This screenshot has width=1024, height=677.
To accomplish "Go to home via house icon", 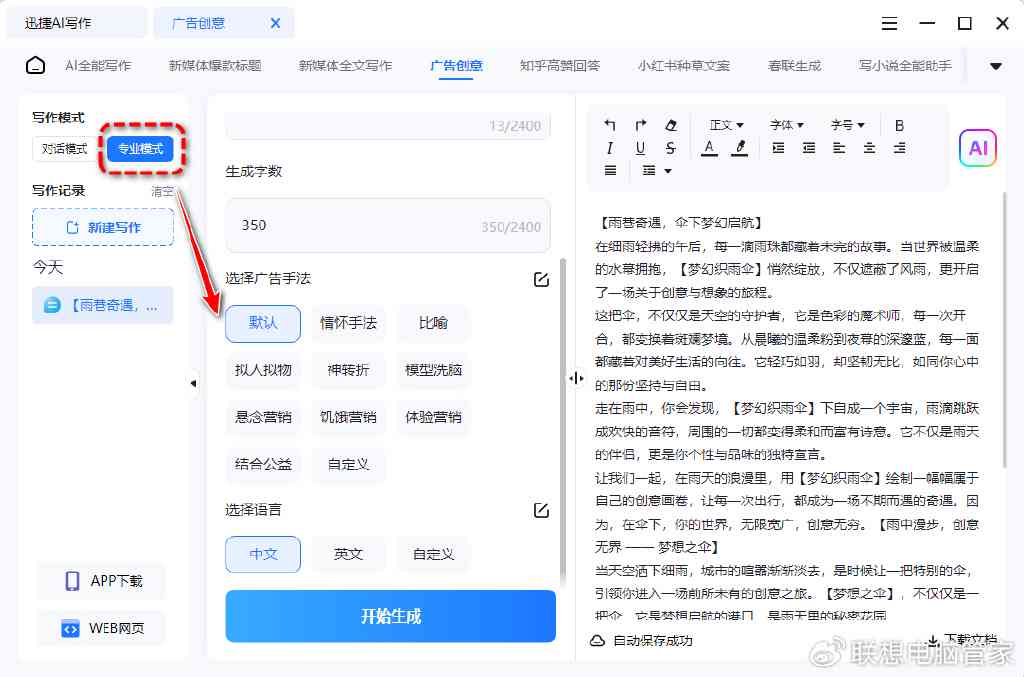I will click(35, 65).
